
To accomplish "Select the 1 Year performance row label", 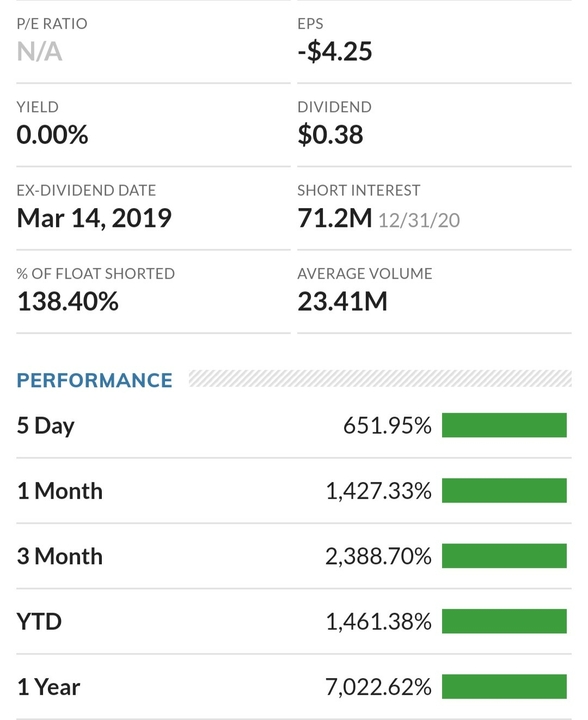I will 48,687.
